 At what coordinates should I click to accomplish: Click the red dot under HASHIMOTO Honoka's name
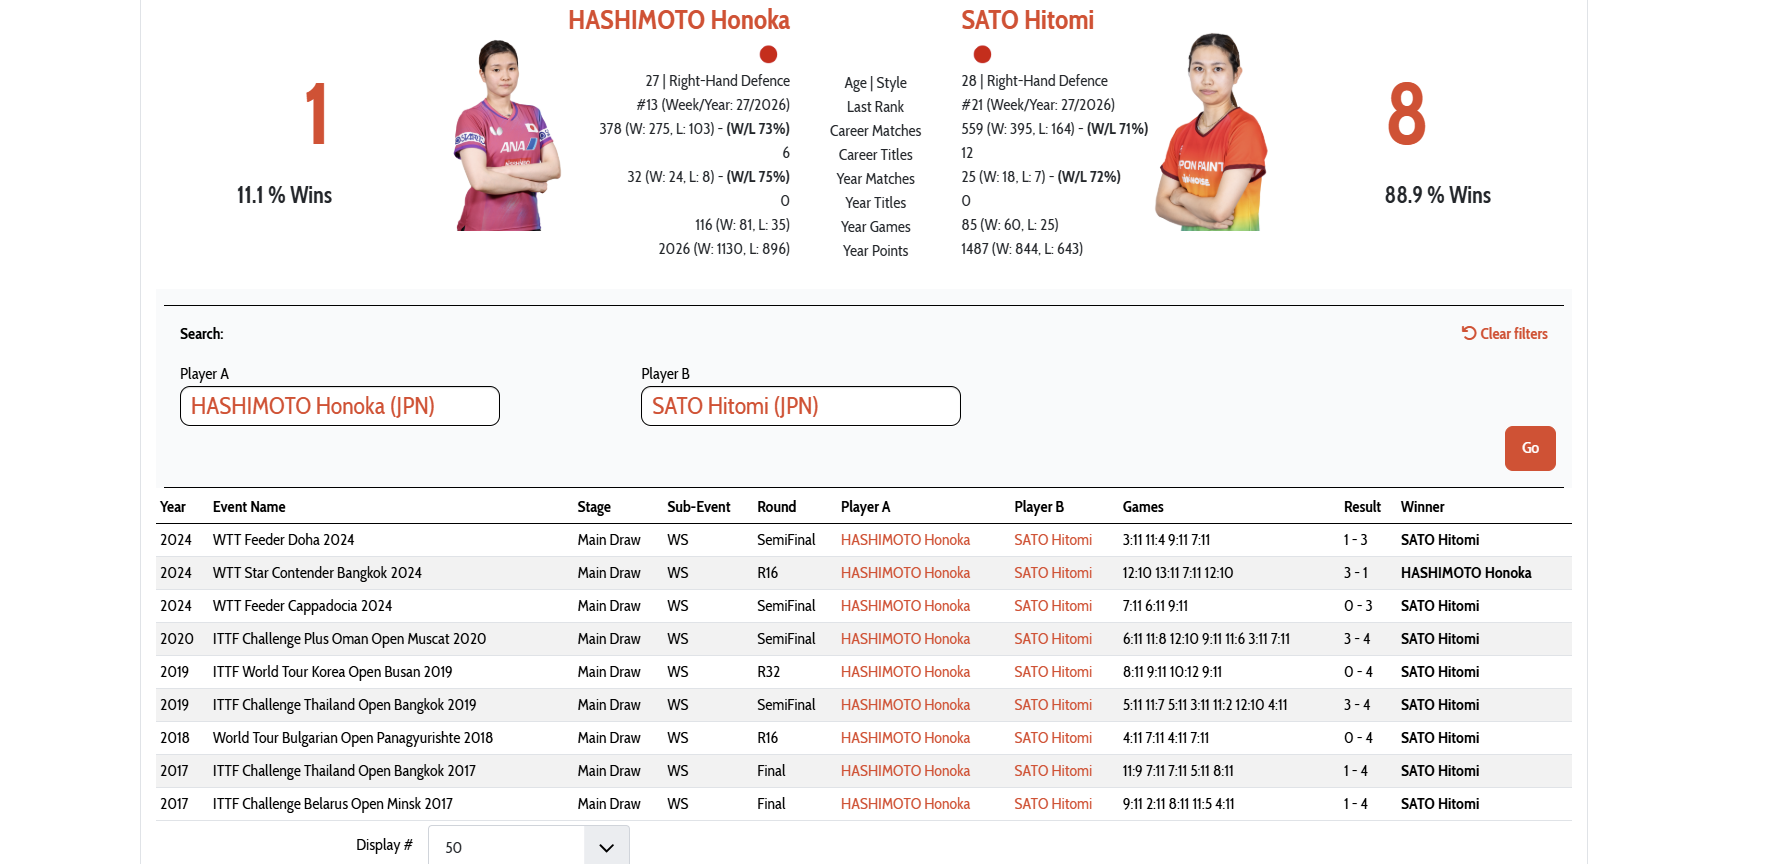(x=768, y=54)
